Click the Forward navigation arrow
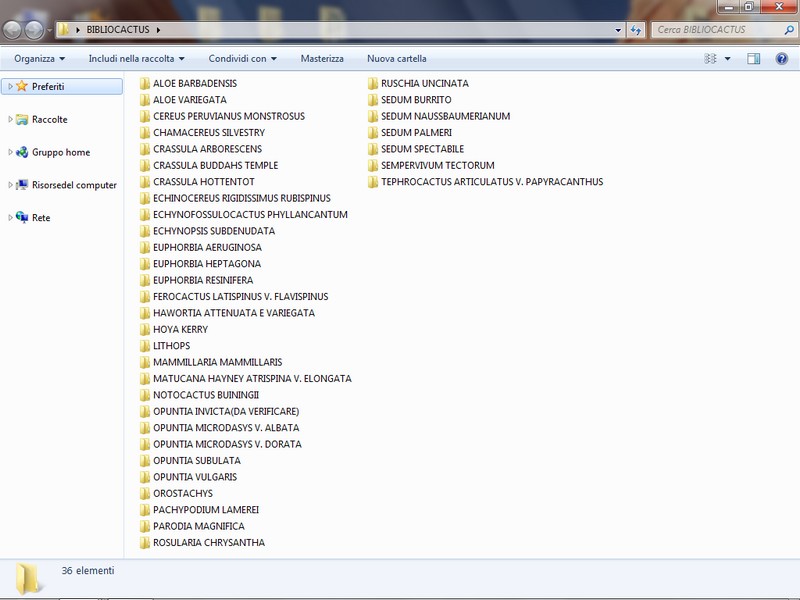Viewport: 800px width, 600px height. pos(34,30)
